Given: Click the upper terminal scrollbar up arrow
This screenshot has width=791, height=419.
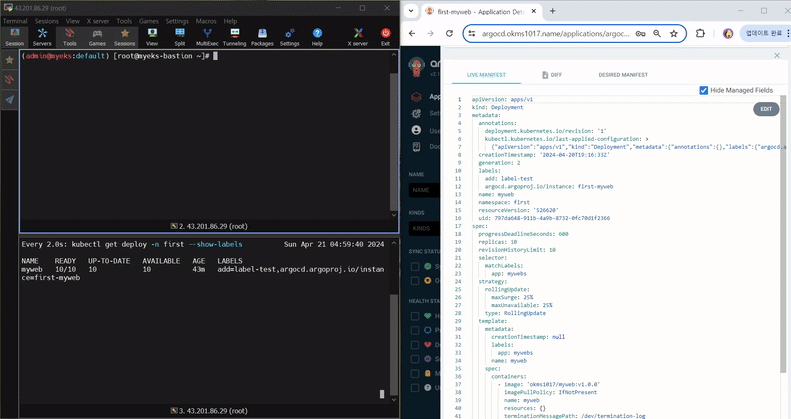Looking at the screenshot, I should coord(394,54).
